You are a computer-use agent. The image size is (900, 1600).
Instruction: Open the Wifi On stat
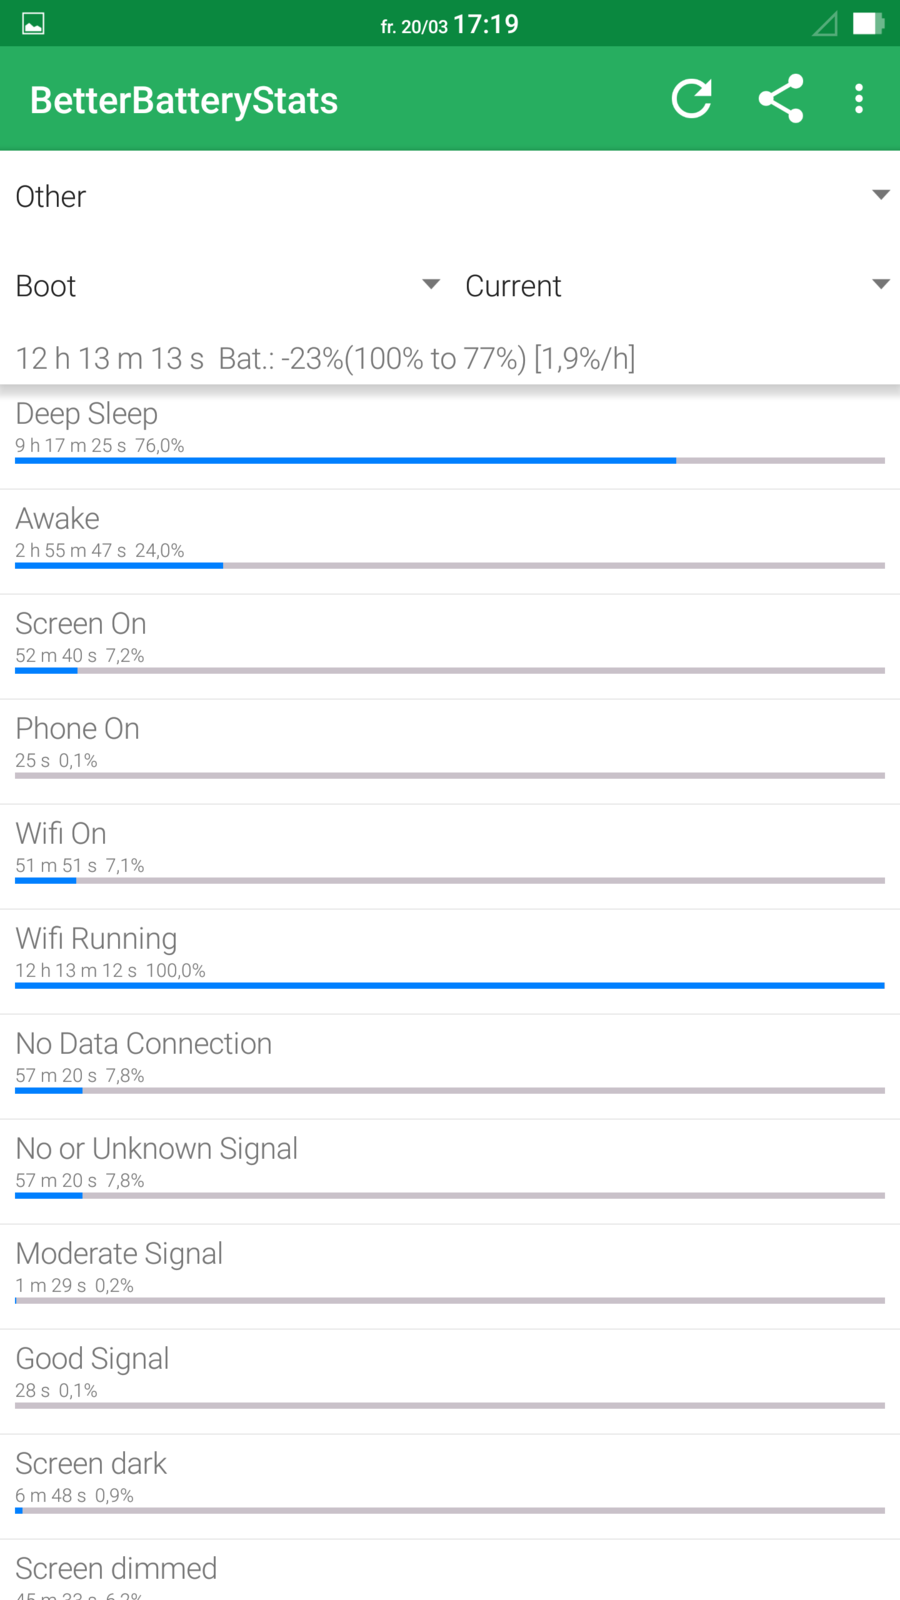click(x=450, y=851)
